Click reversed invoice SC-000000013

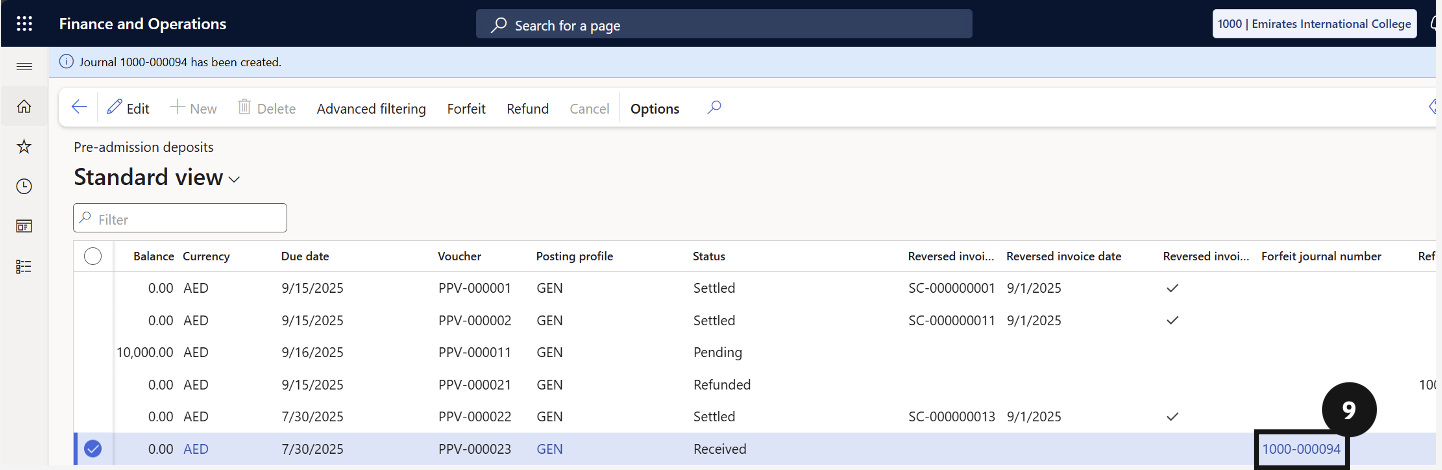pos(952,416)
